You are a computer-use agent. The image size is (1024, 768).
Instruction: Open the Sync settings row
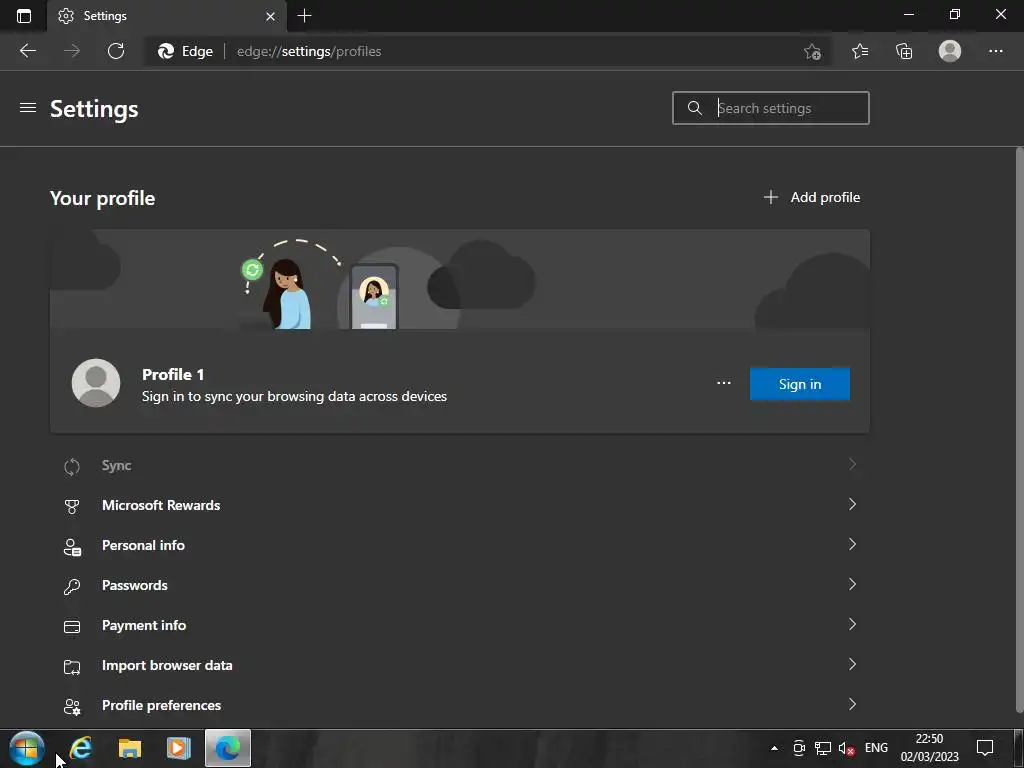click(460, 465)
